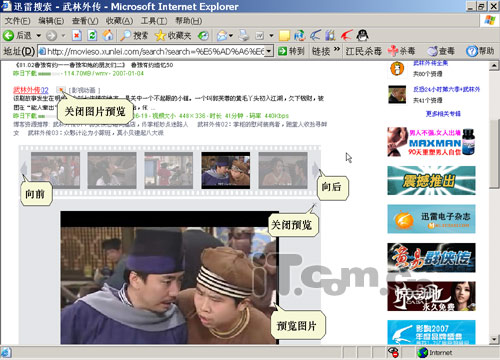The image size is (500, 360).
Task: Click the 转到 Go button
Action: tap(291, 51)
